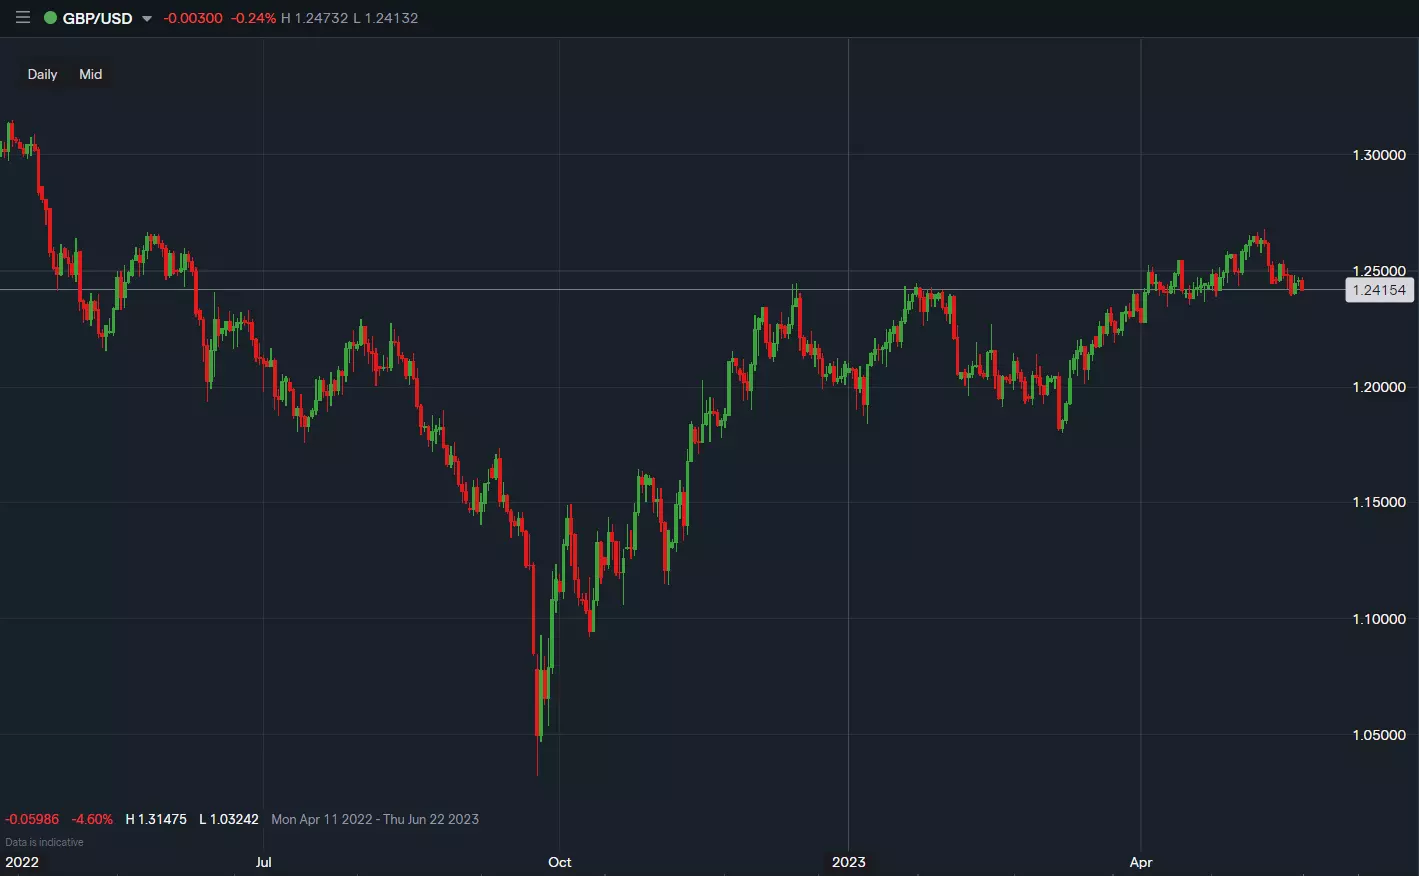Click the 2023 time axis label

tap(848, 862)
